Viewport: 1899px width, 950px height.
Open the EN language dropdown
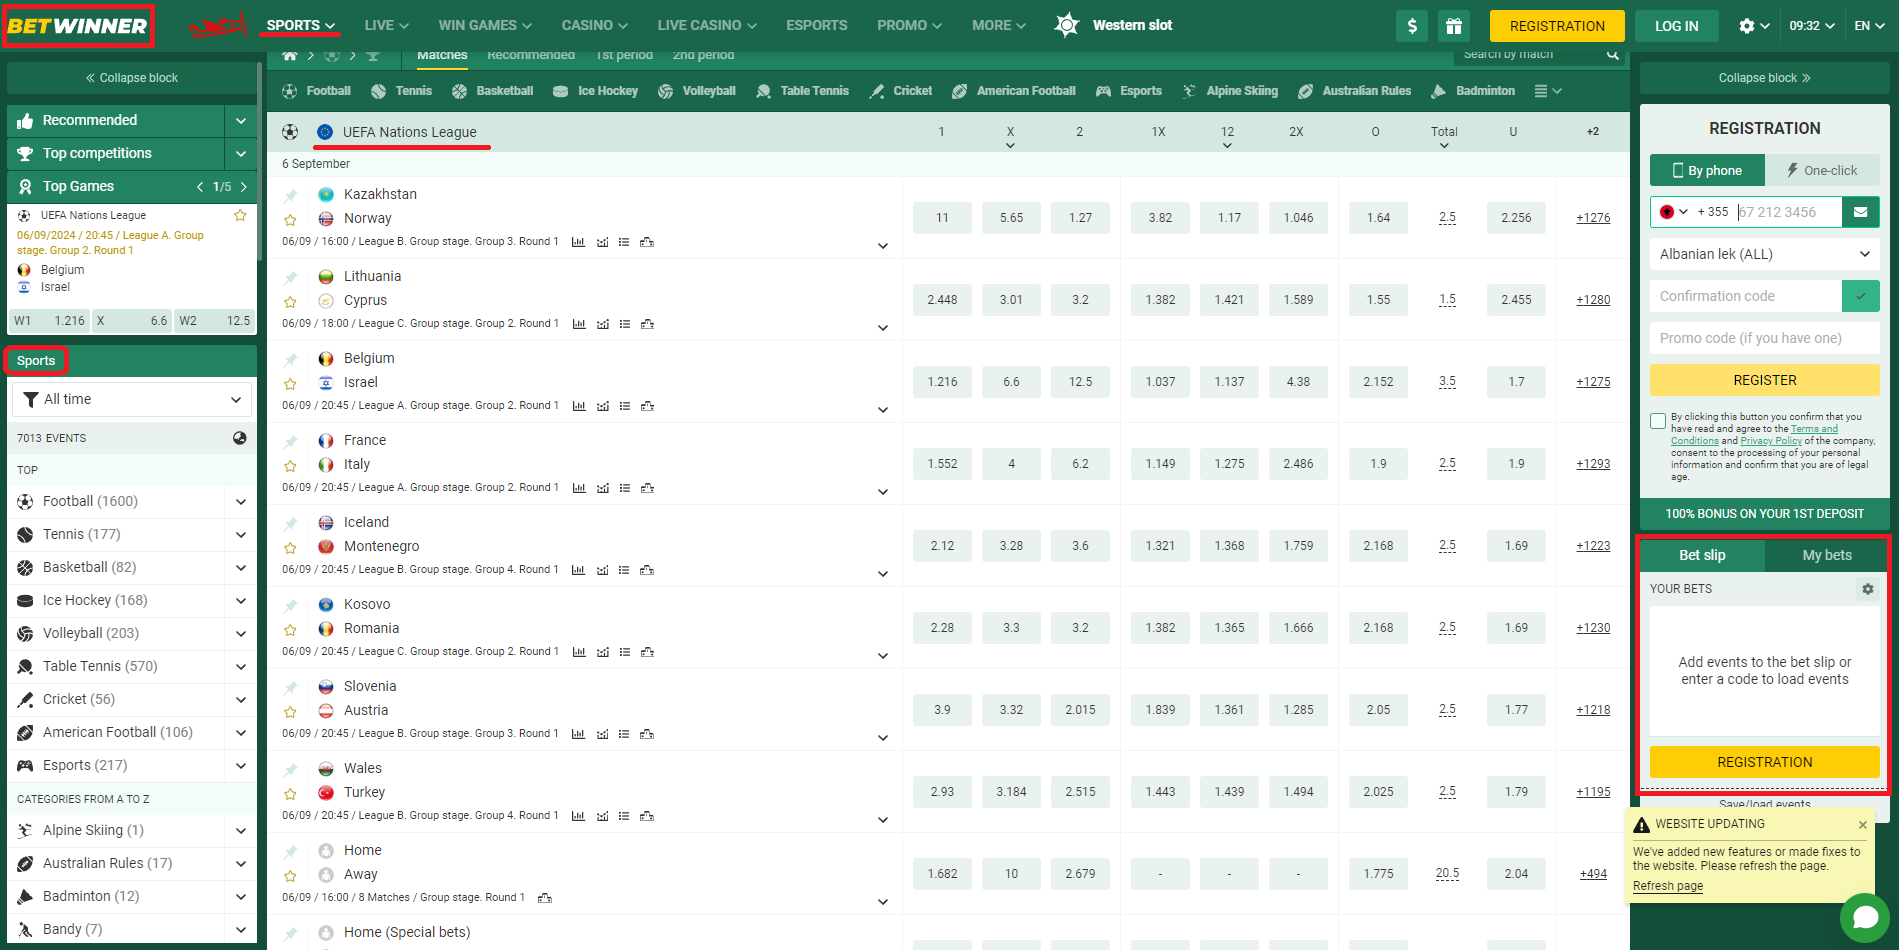(x=1869, y=26)
